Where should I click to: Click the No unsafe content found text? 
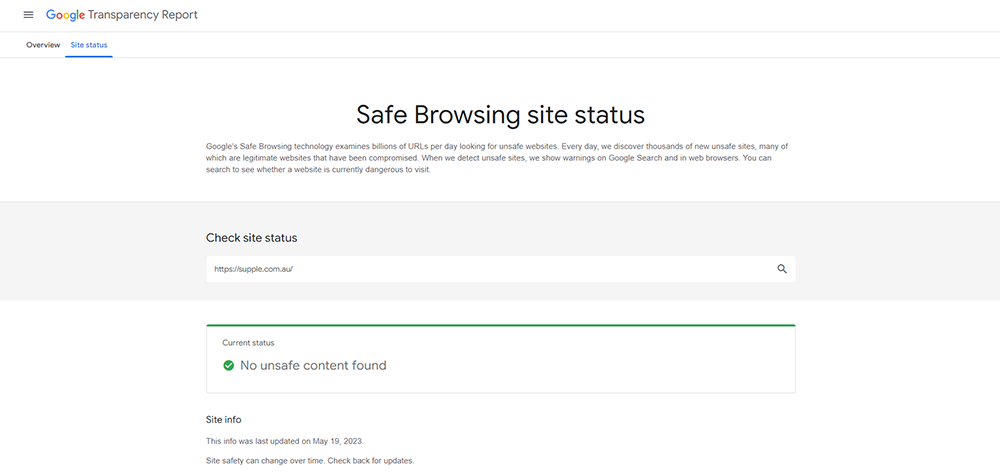point(313,366)
